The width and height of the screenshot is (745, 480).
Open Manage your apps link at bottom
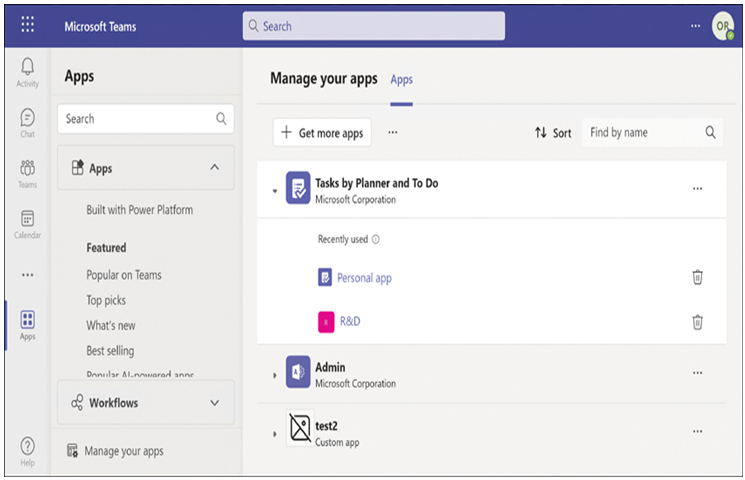tap(115, 451)
